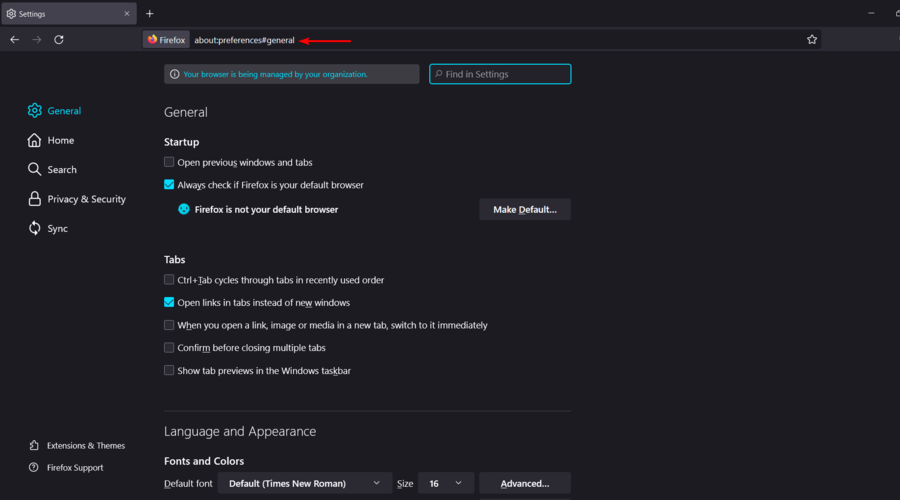Click the Tabs section heading
The width and height of the screenshot is (900, 500).
pos(174,259)
